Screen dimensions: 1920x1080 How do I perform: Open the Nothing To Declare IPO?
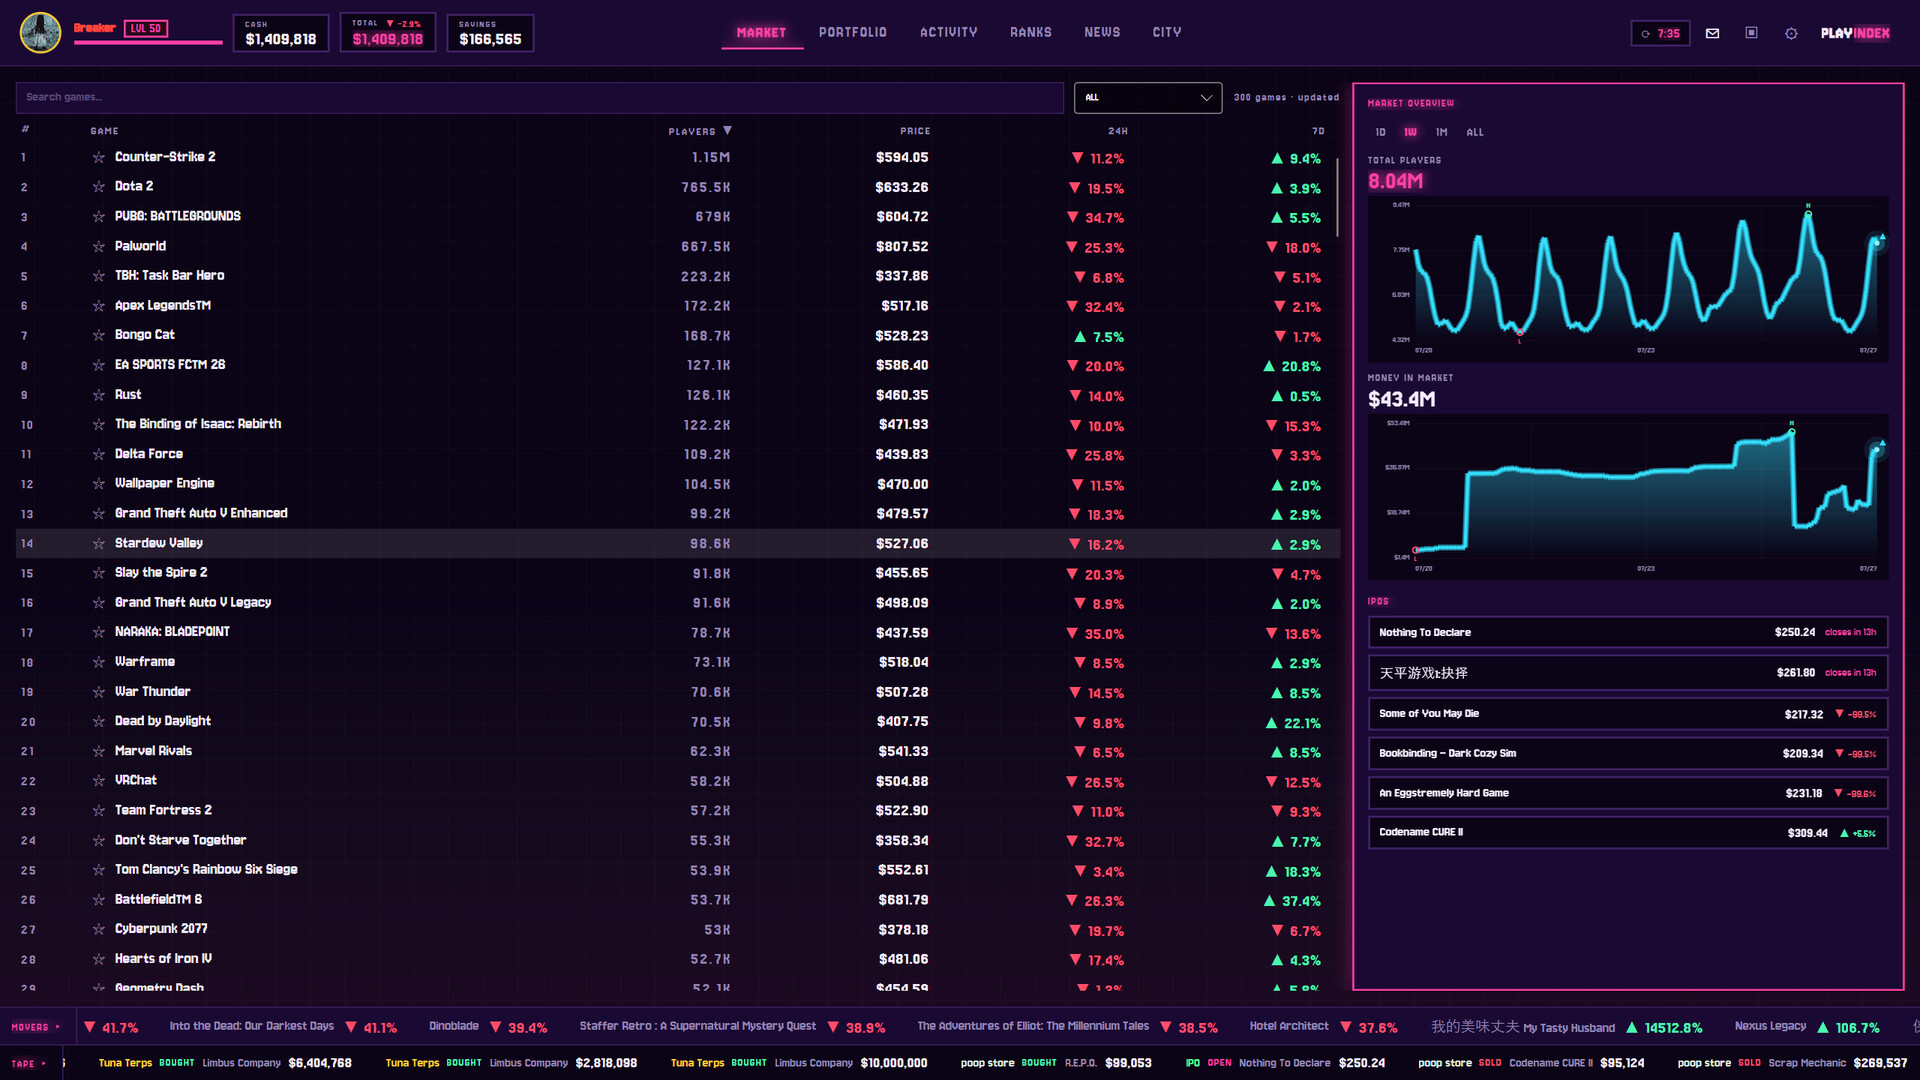1628,633
